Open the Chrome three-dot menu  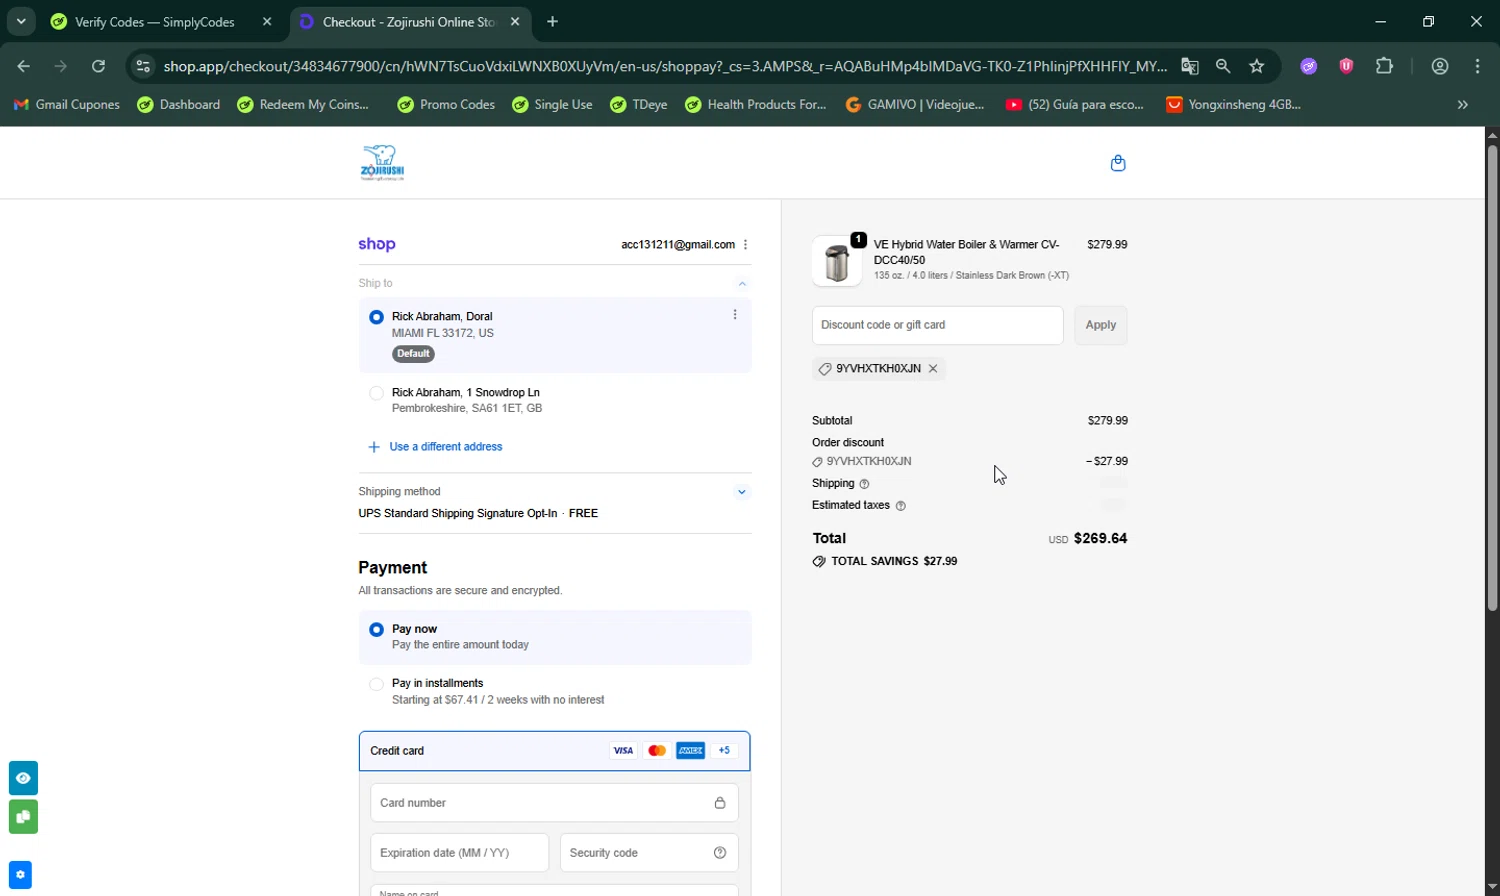click(1478, 66)
